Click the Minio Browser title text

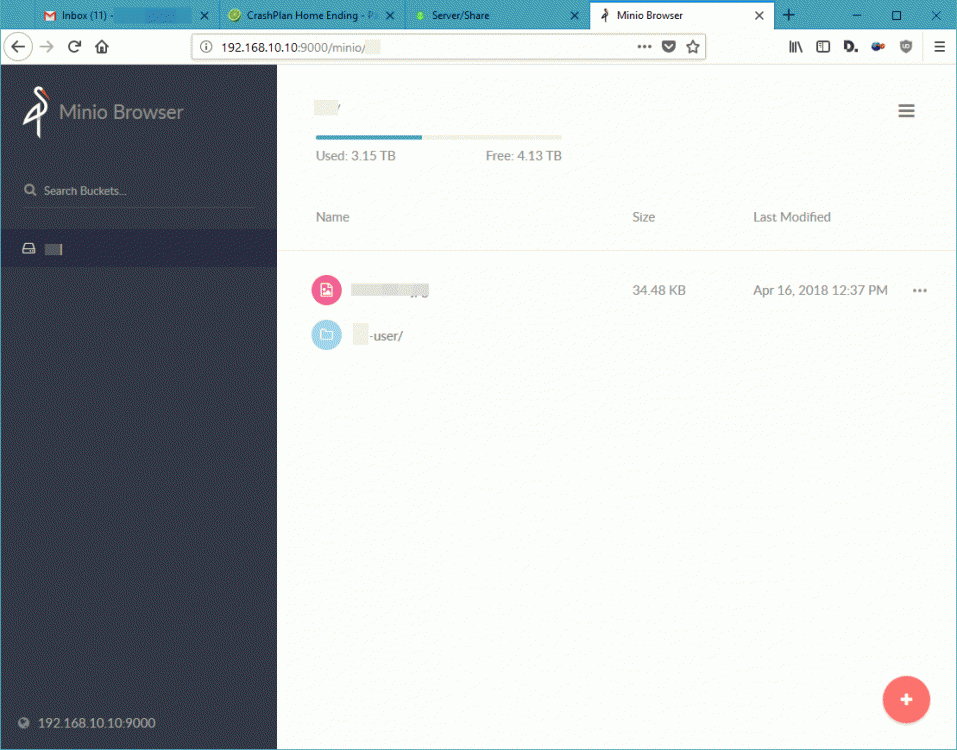coord(121,112)
